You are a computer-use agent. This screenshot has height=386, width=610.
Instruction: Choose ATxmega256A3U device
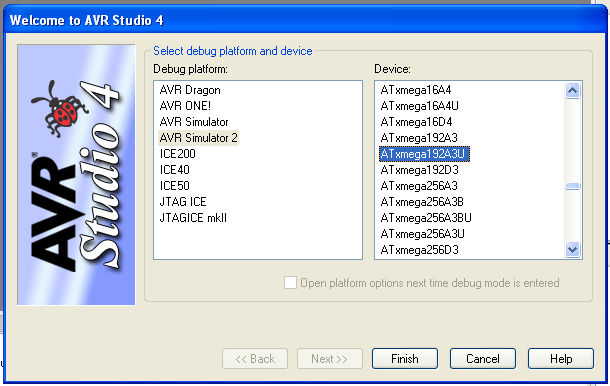422,233
